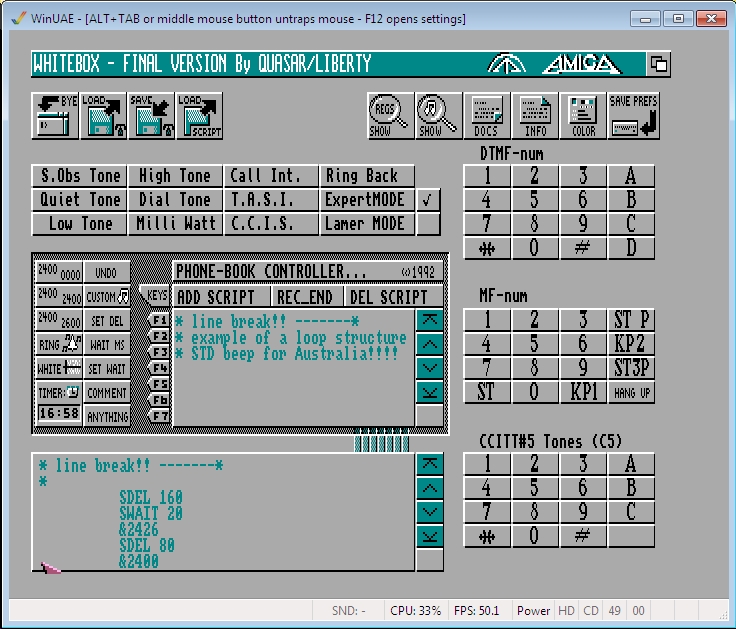Play the Ring Back tone
Screen dimensions: 736x629
pos(367,176)
